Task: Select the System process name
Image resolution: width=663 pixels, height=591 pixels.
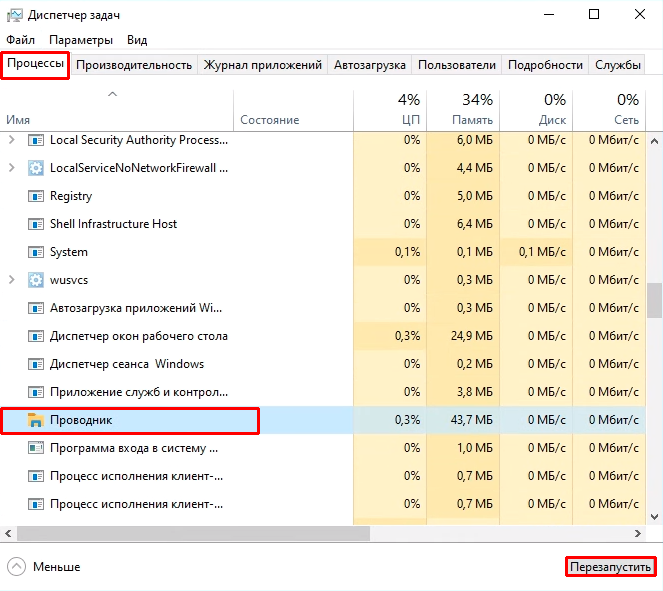Action: [x=68, y=252]
